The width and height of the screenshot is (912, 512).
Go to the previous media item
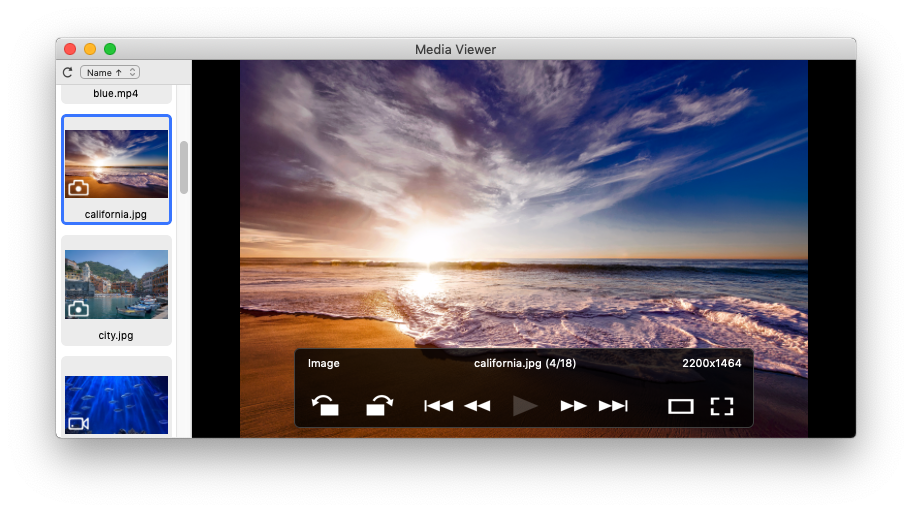478,406
